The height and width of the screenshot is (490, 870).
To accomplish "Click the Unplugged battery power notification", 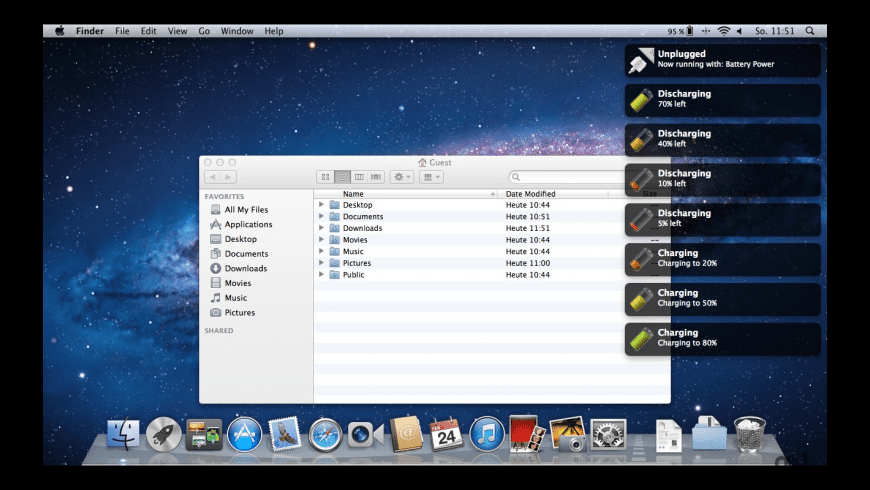I will (722, 60).
